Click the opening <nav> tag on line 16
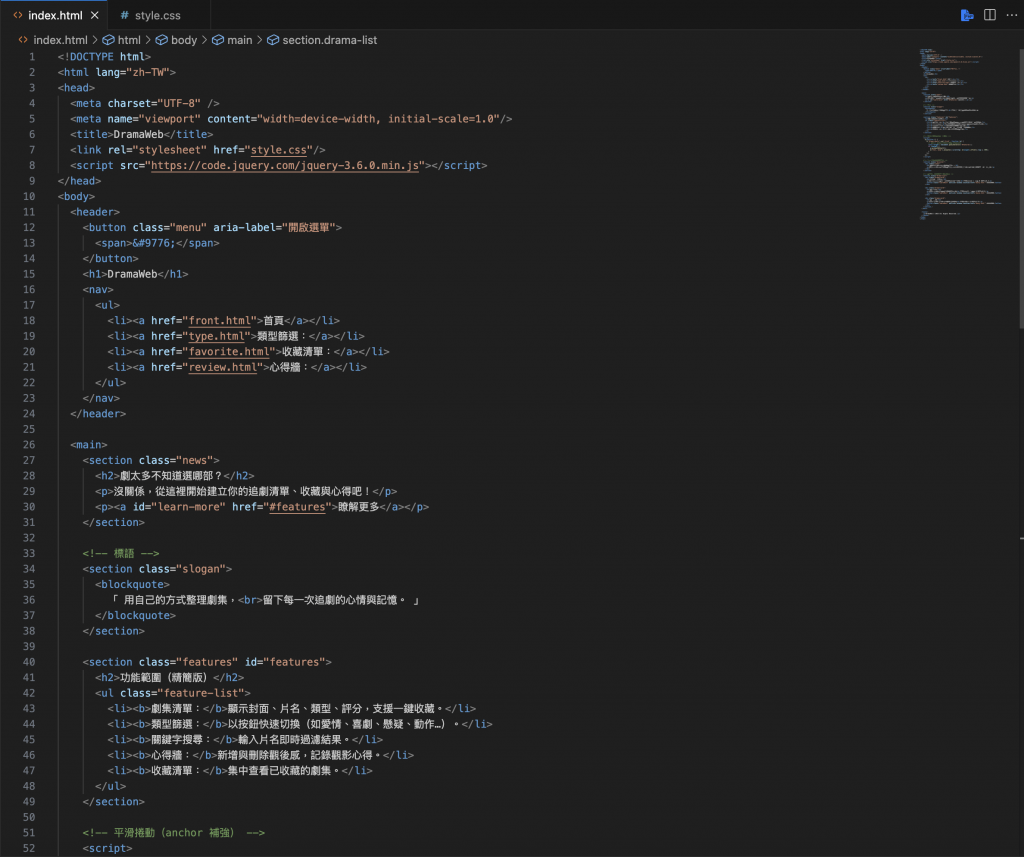The height and width of the screenshot is (857, 1024). pyautogui.click(x=98, y=289)
